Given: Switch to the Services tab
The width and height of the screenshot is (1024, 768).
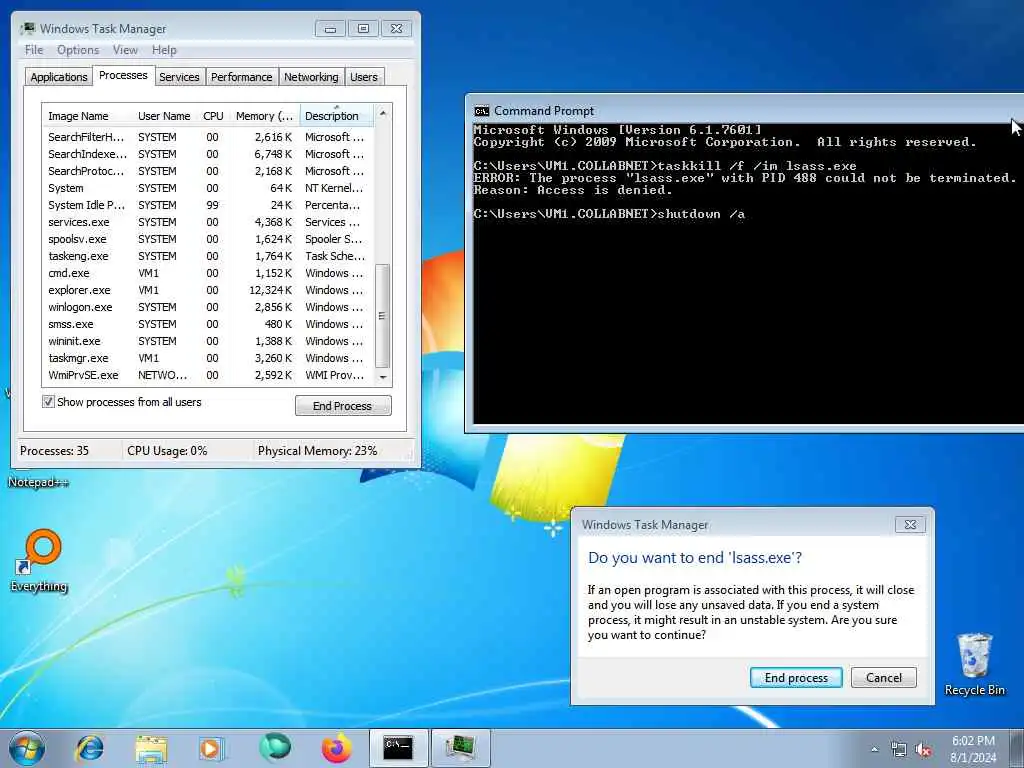Looking at the screenshot, I should [x=179, y=77].
